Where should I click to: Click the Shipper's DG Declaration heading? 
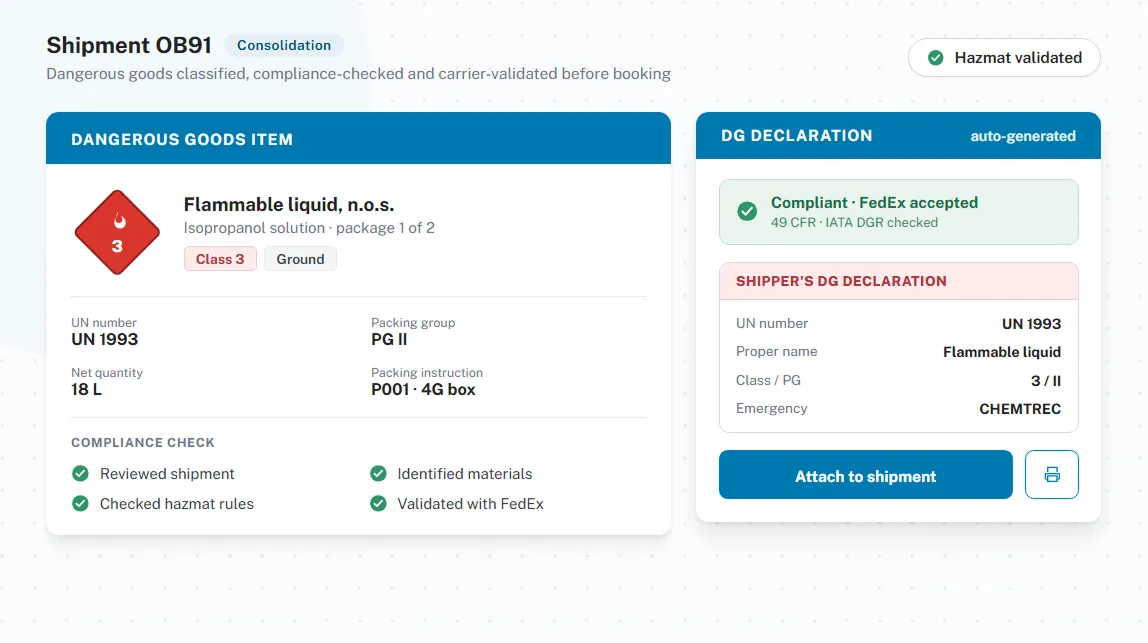point(840,281)
